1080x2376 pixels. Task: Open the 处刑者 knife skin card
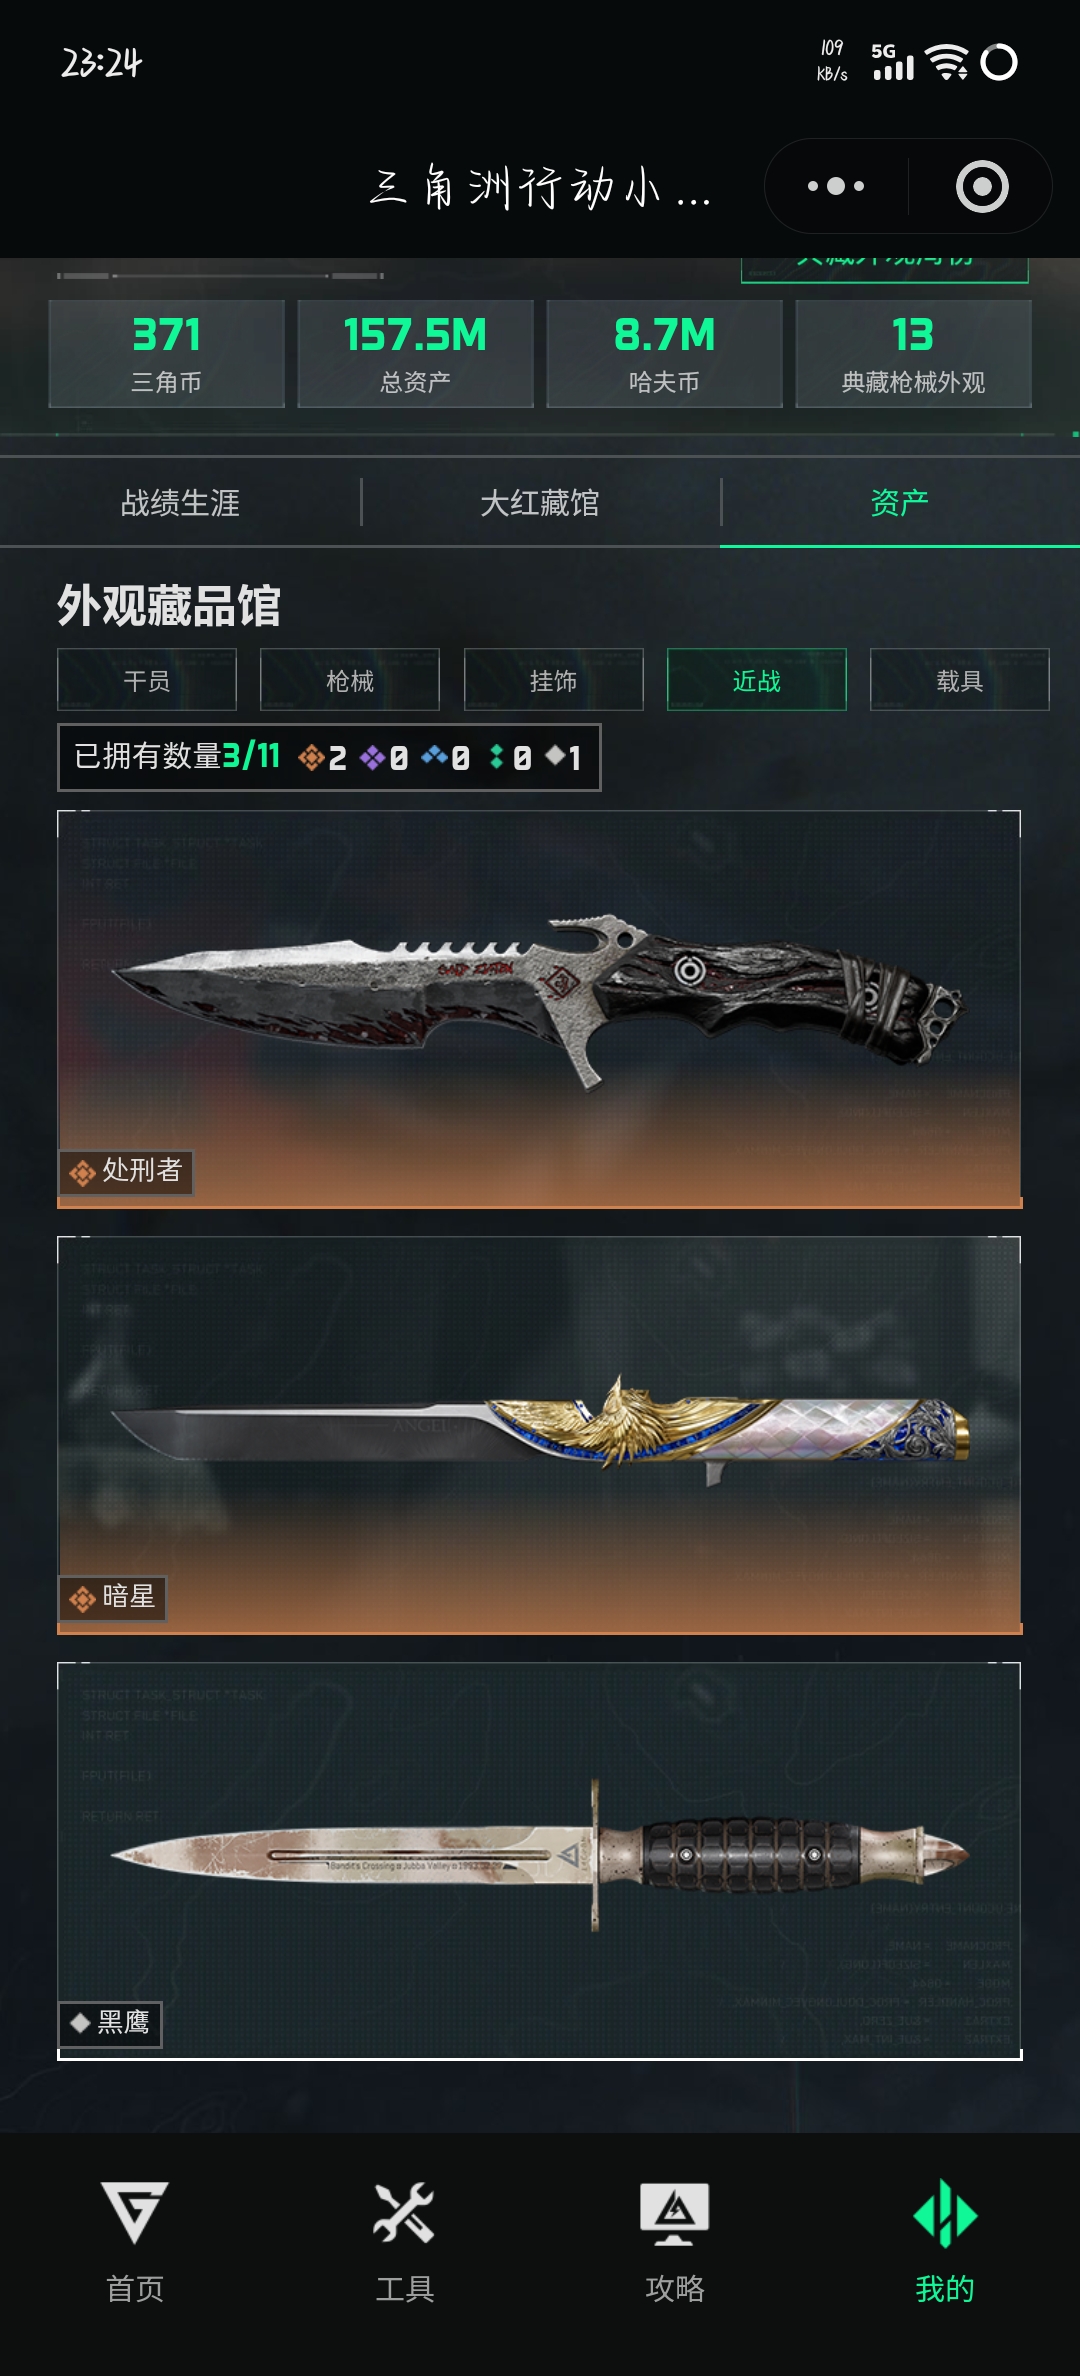pos(540,1009)
